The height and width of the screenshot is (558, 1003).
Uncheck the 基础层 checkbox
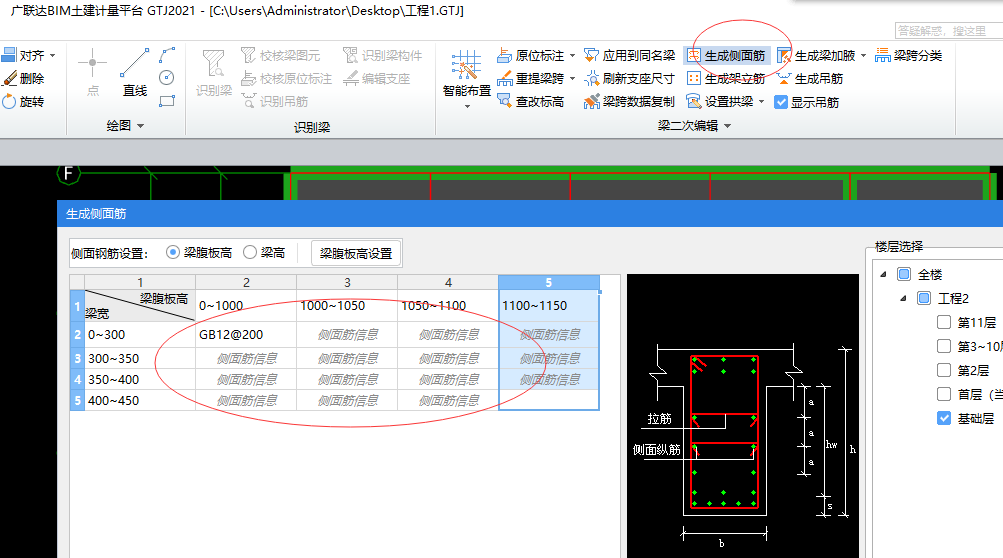click(944, 418)
